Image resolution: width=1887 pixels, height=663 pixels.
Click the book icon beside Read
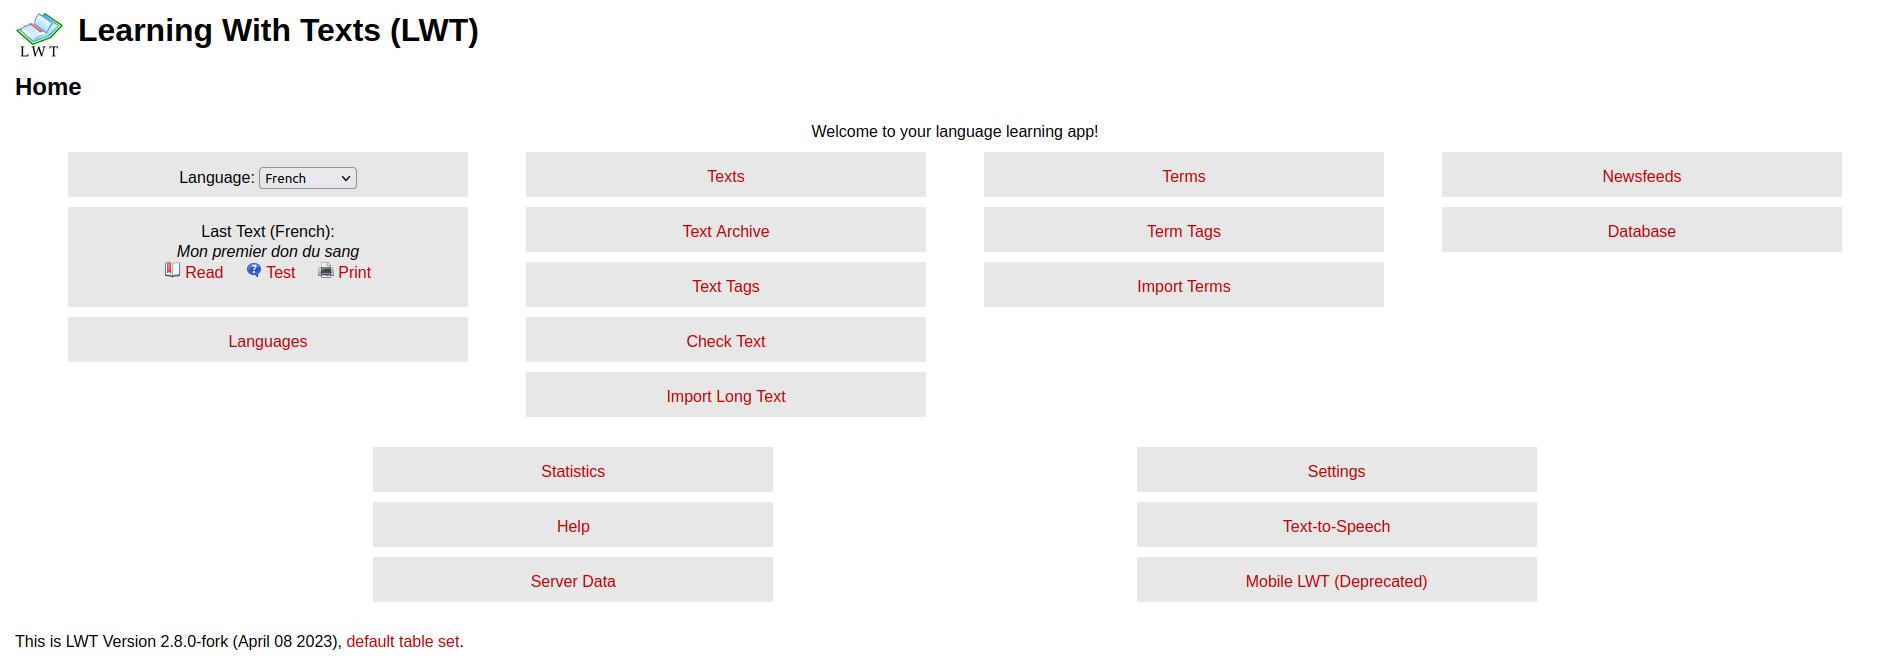coord(171,269)
